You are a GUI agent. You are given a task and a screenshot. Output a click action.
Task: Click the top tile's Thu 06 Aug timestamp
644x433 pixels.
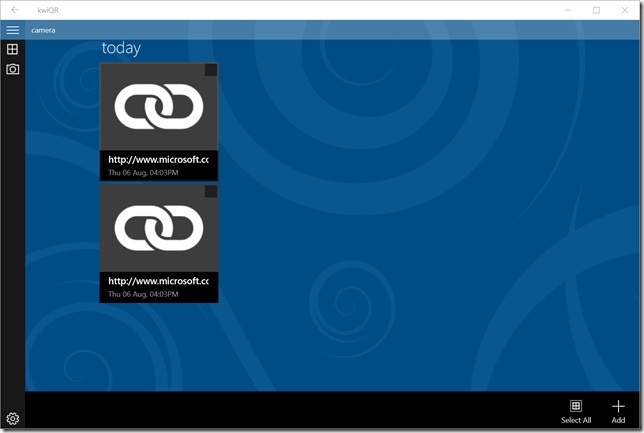tap(143, 173)
